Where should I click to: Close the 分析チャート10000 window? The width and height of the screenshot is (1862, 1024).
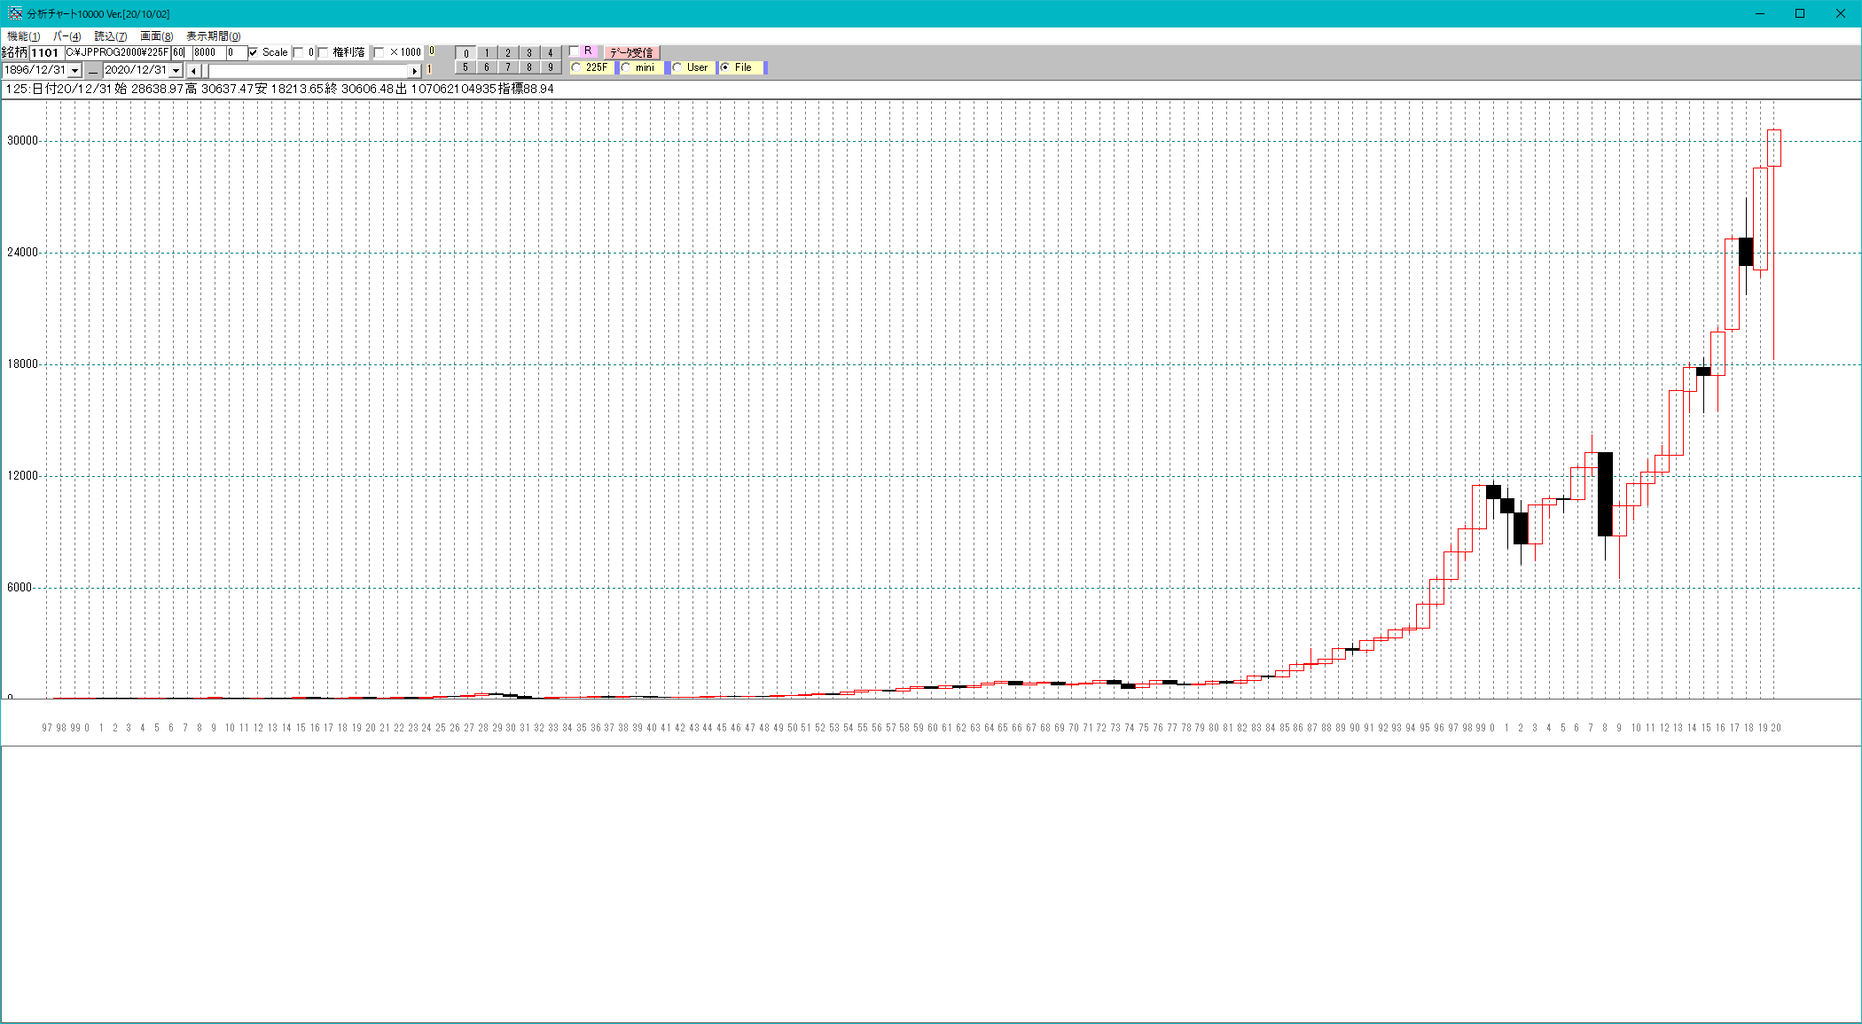coord(1840,14)
